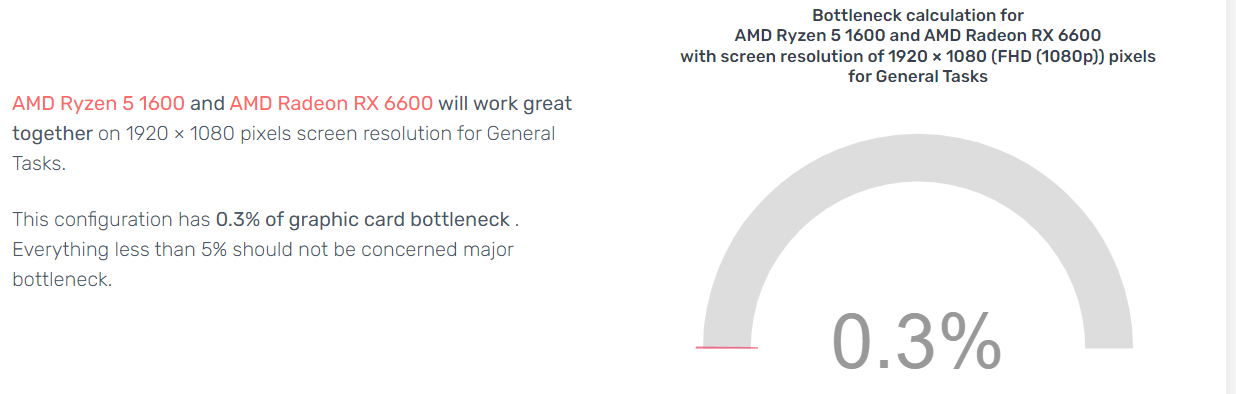The image size is (1236, 394).
Task: Click the right end of the gauge arc
Action: coord(1109,340)
